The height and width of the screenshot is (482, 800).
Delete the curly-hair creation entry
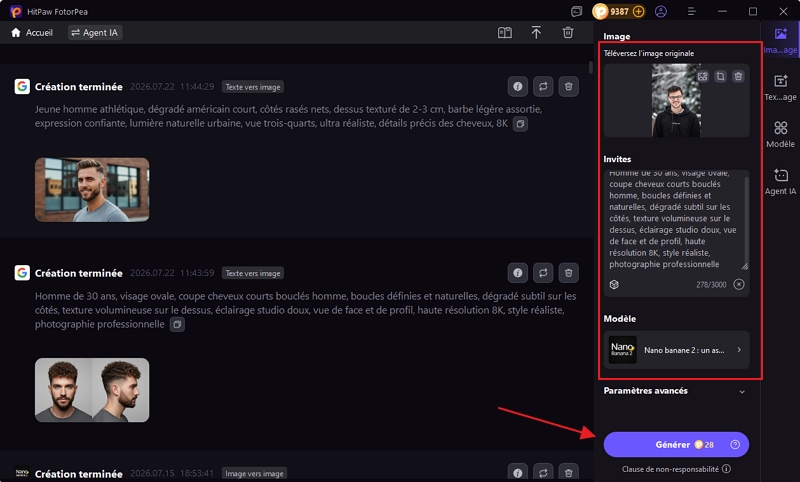pyautogui.click(x=568, y=273)
